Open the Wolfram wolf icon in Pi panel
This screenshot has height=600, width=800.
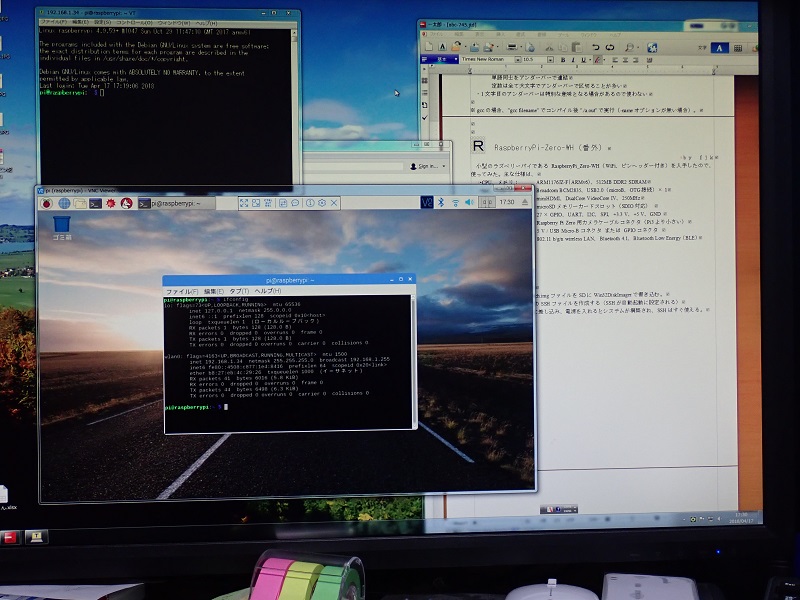(127, 203)
